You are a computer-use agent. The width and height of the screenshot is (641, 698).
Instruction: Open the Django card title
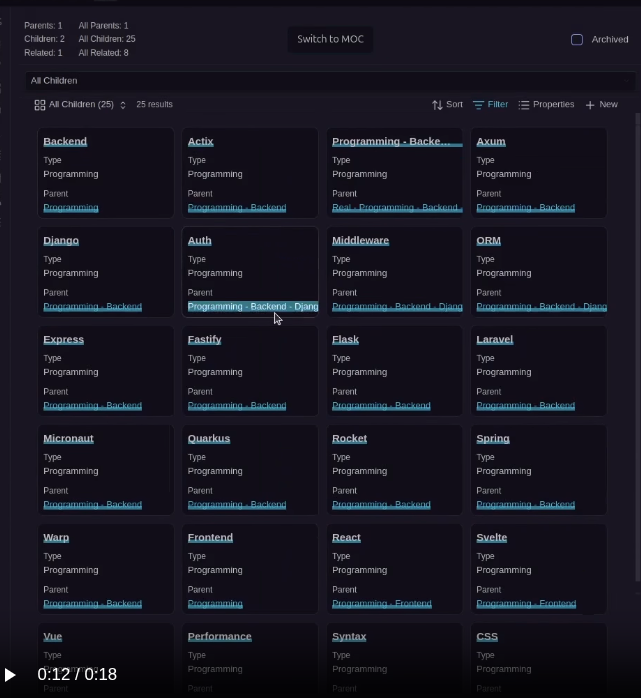(61, 241)
